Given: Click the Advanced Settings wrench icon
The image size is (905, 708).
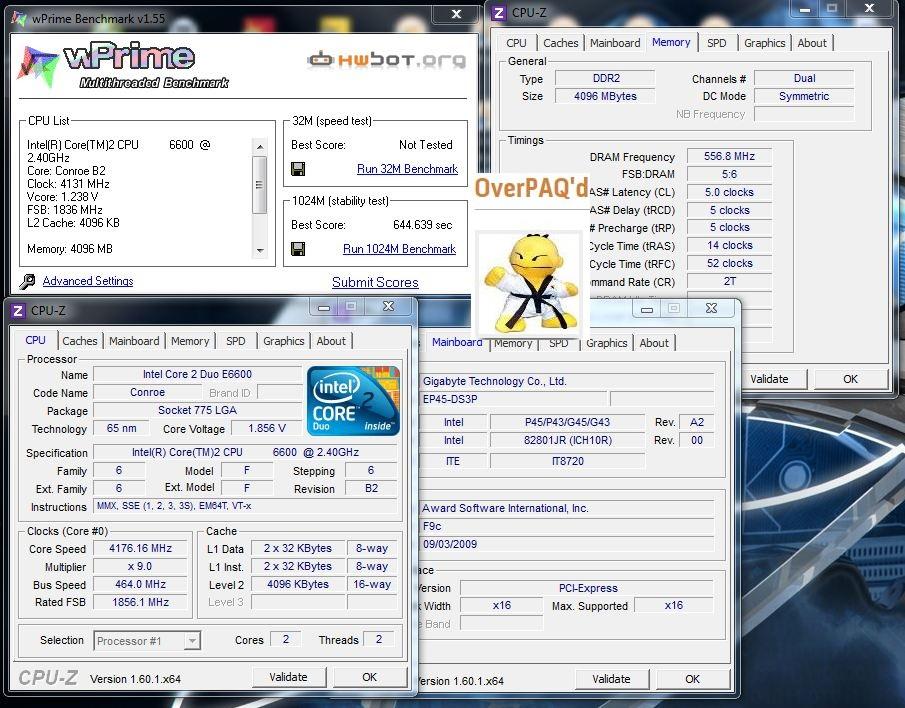Looking at the screenshot, I should 27,281.
